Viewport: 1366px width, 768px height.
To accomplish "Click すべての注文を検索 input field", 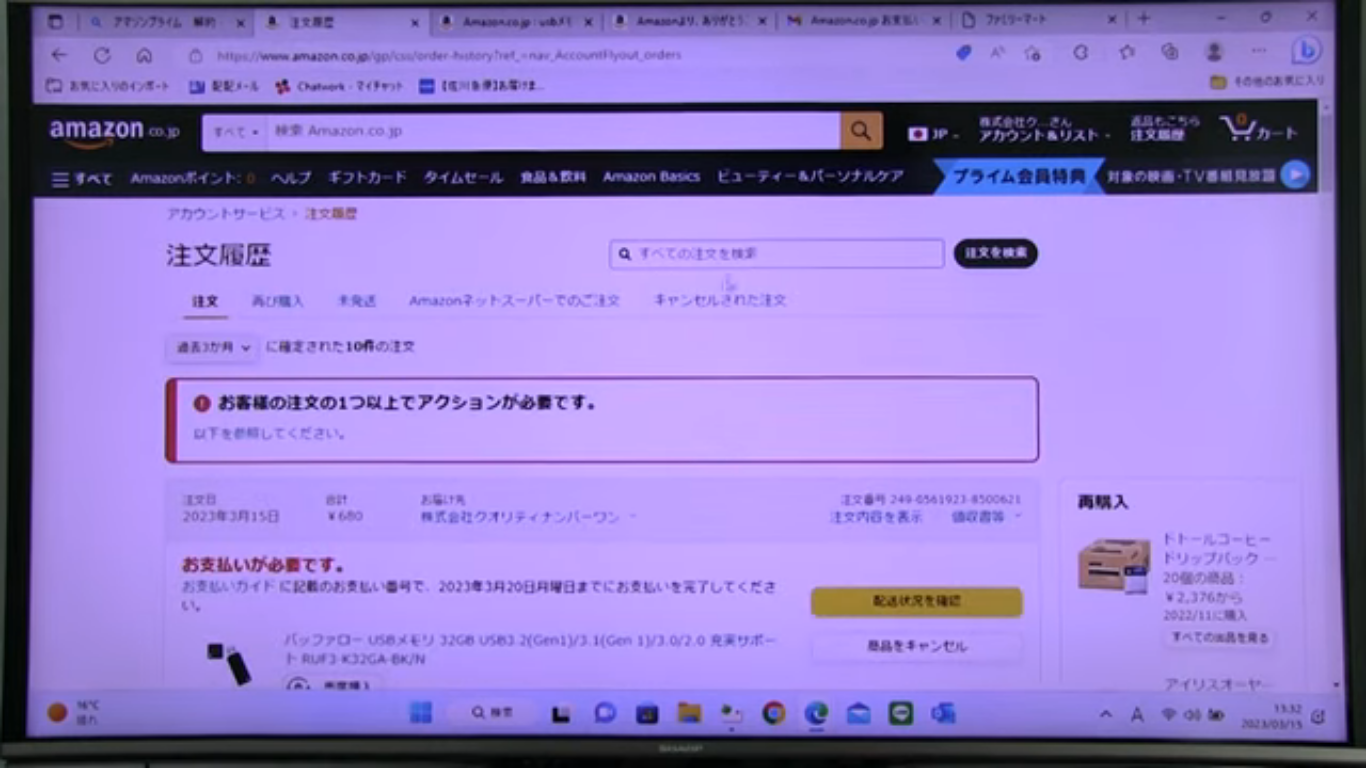I will (776, 254).
